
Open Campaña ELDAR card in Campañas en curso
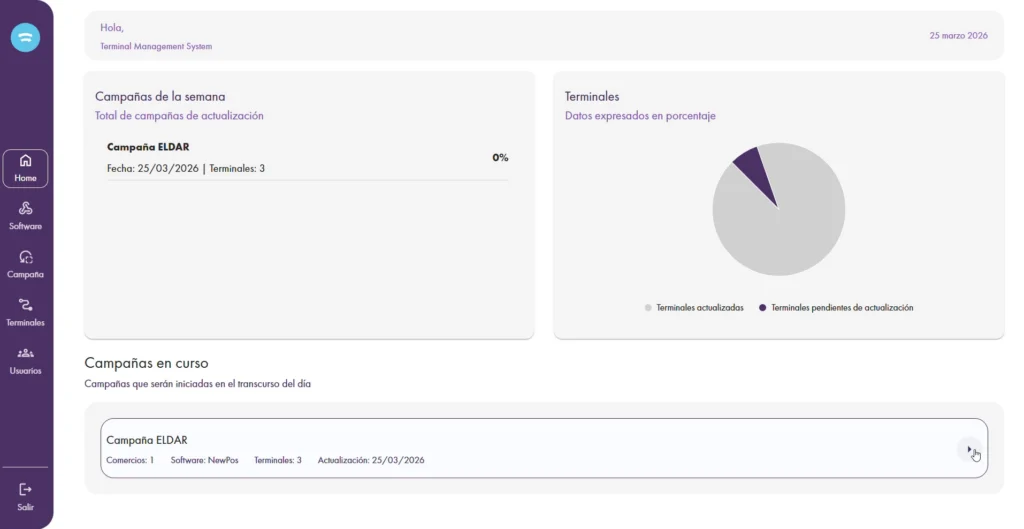coord(544,448)
